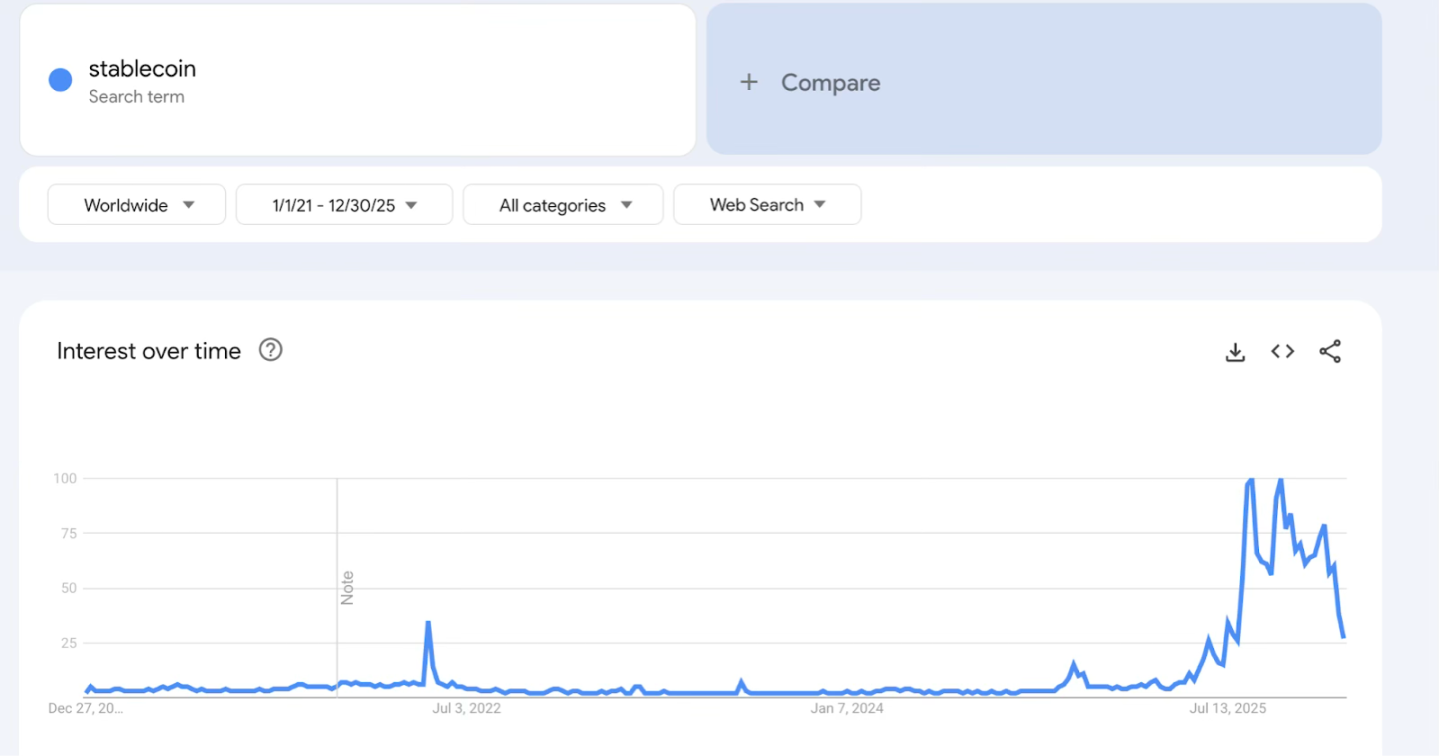Click the blue dot beside stablecoin

click(x=60, y=81)
